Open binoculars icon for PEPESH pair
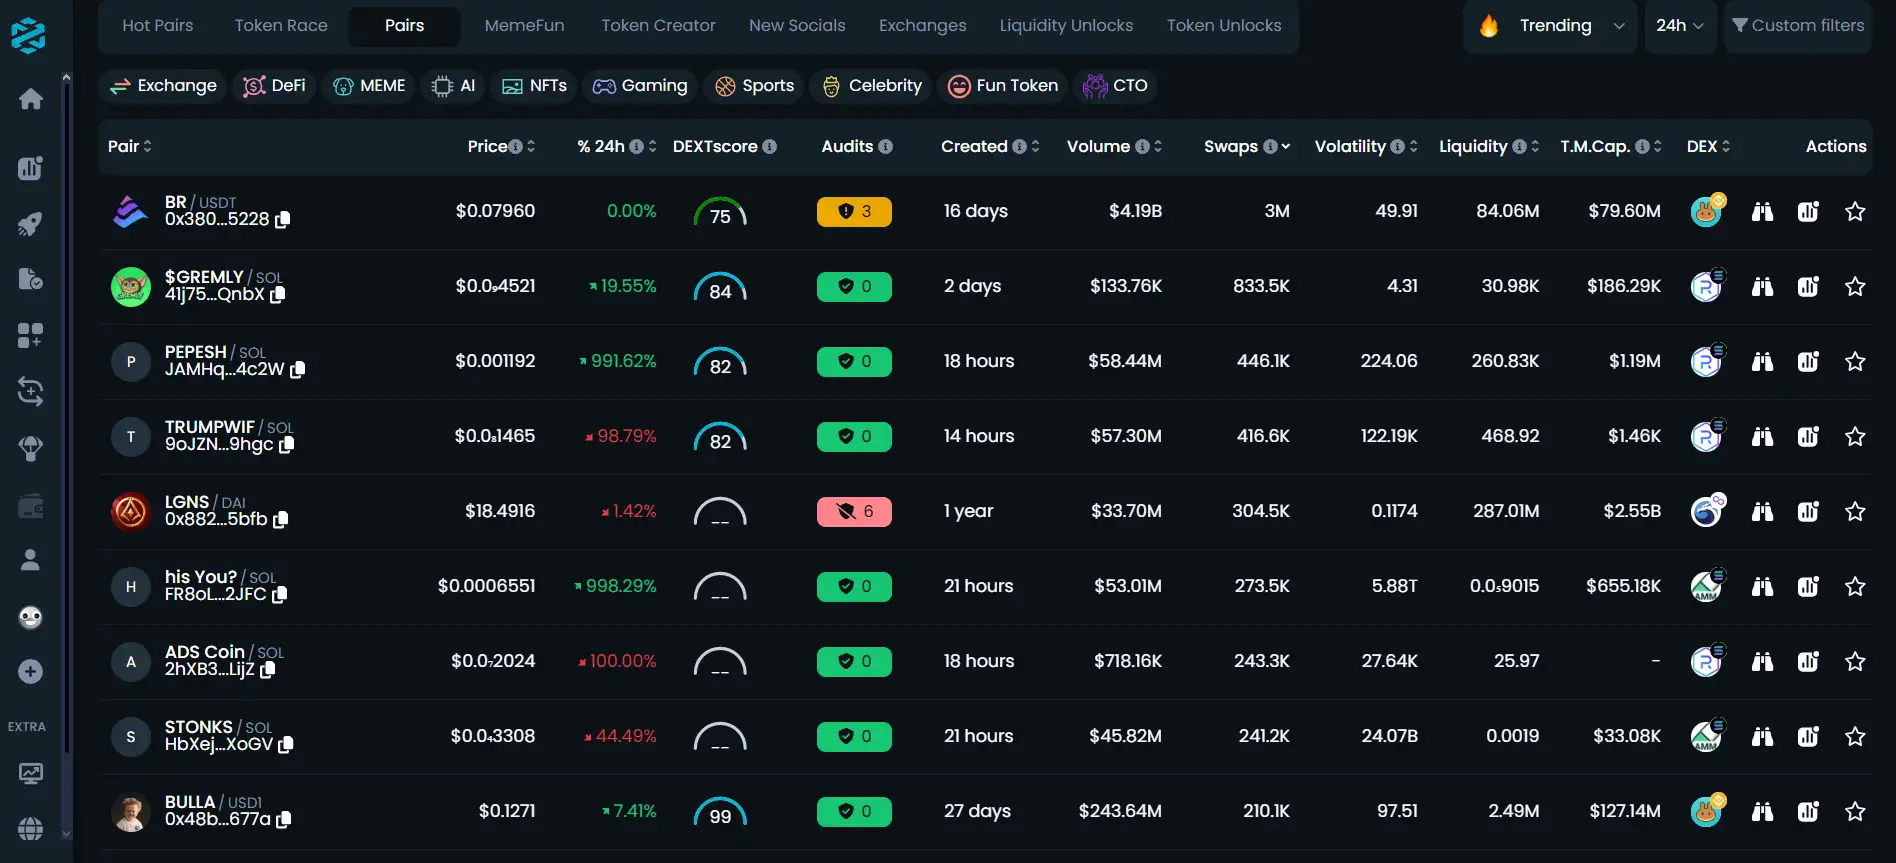The width and height of the screenshot is (1896, 863). coord(1762,362)
